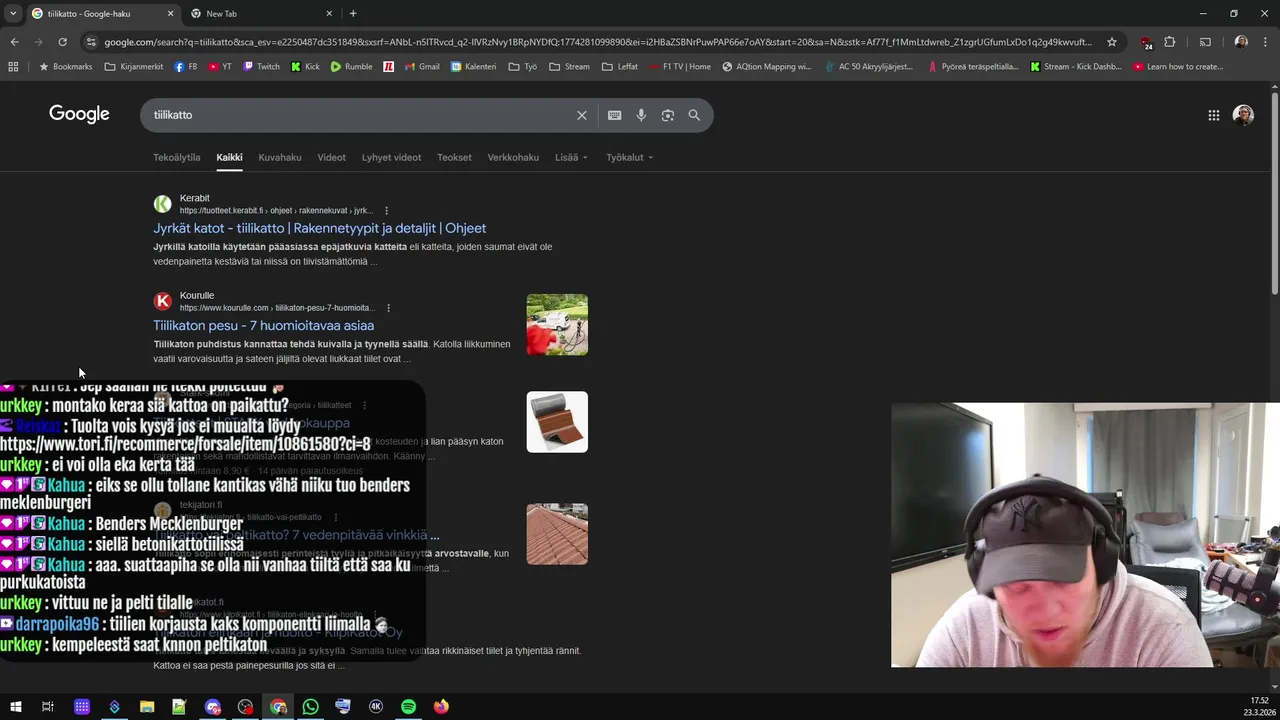Screen dimensions: 1280x720
Task: Open the options dots for Kourulle result
Action: click(x=388, y=308)
